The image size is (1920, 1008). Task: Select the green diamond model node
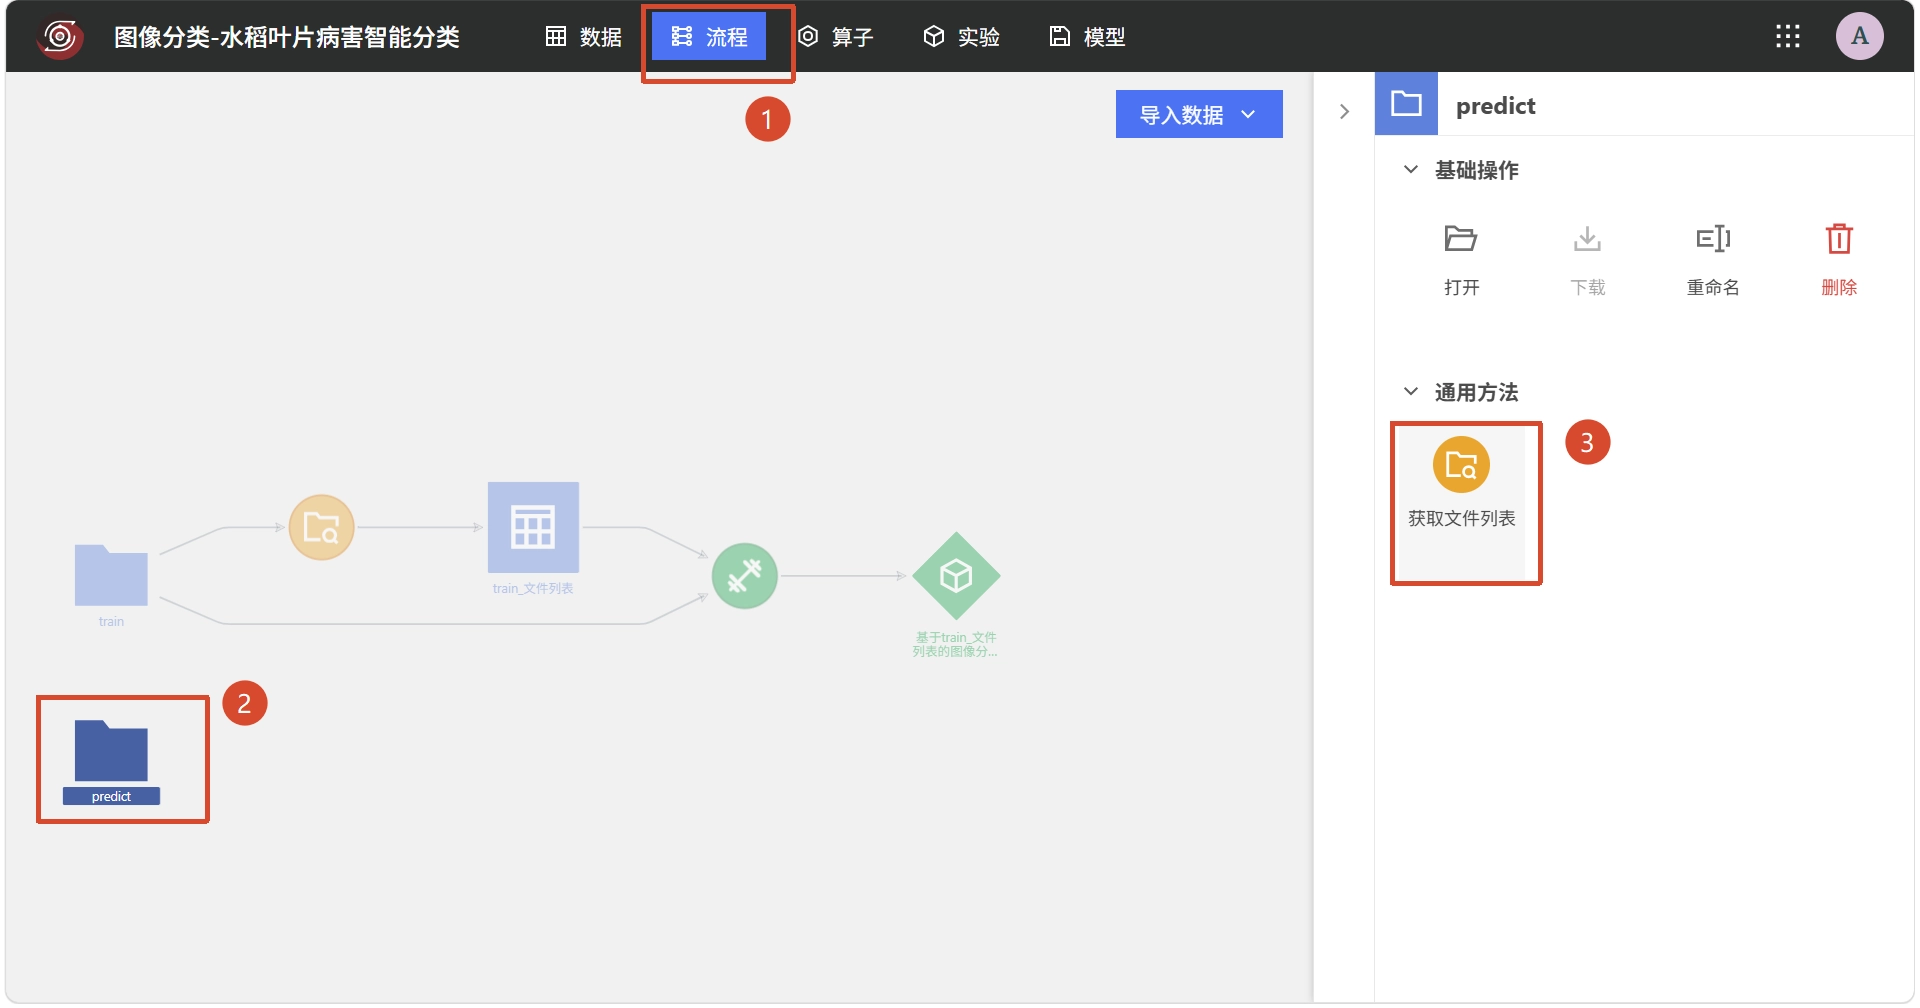pos(956,576)
